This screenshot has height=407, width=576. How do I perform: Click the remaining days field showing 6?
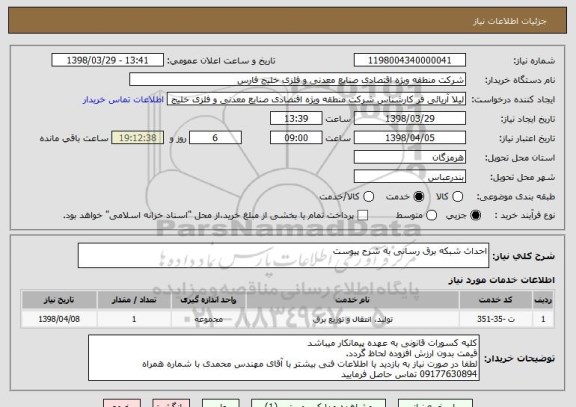click(x=215, y=138)
